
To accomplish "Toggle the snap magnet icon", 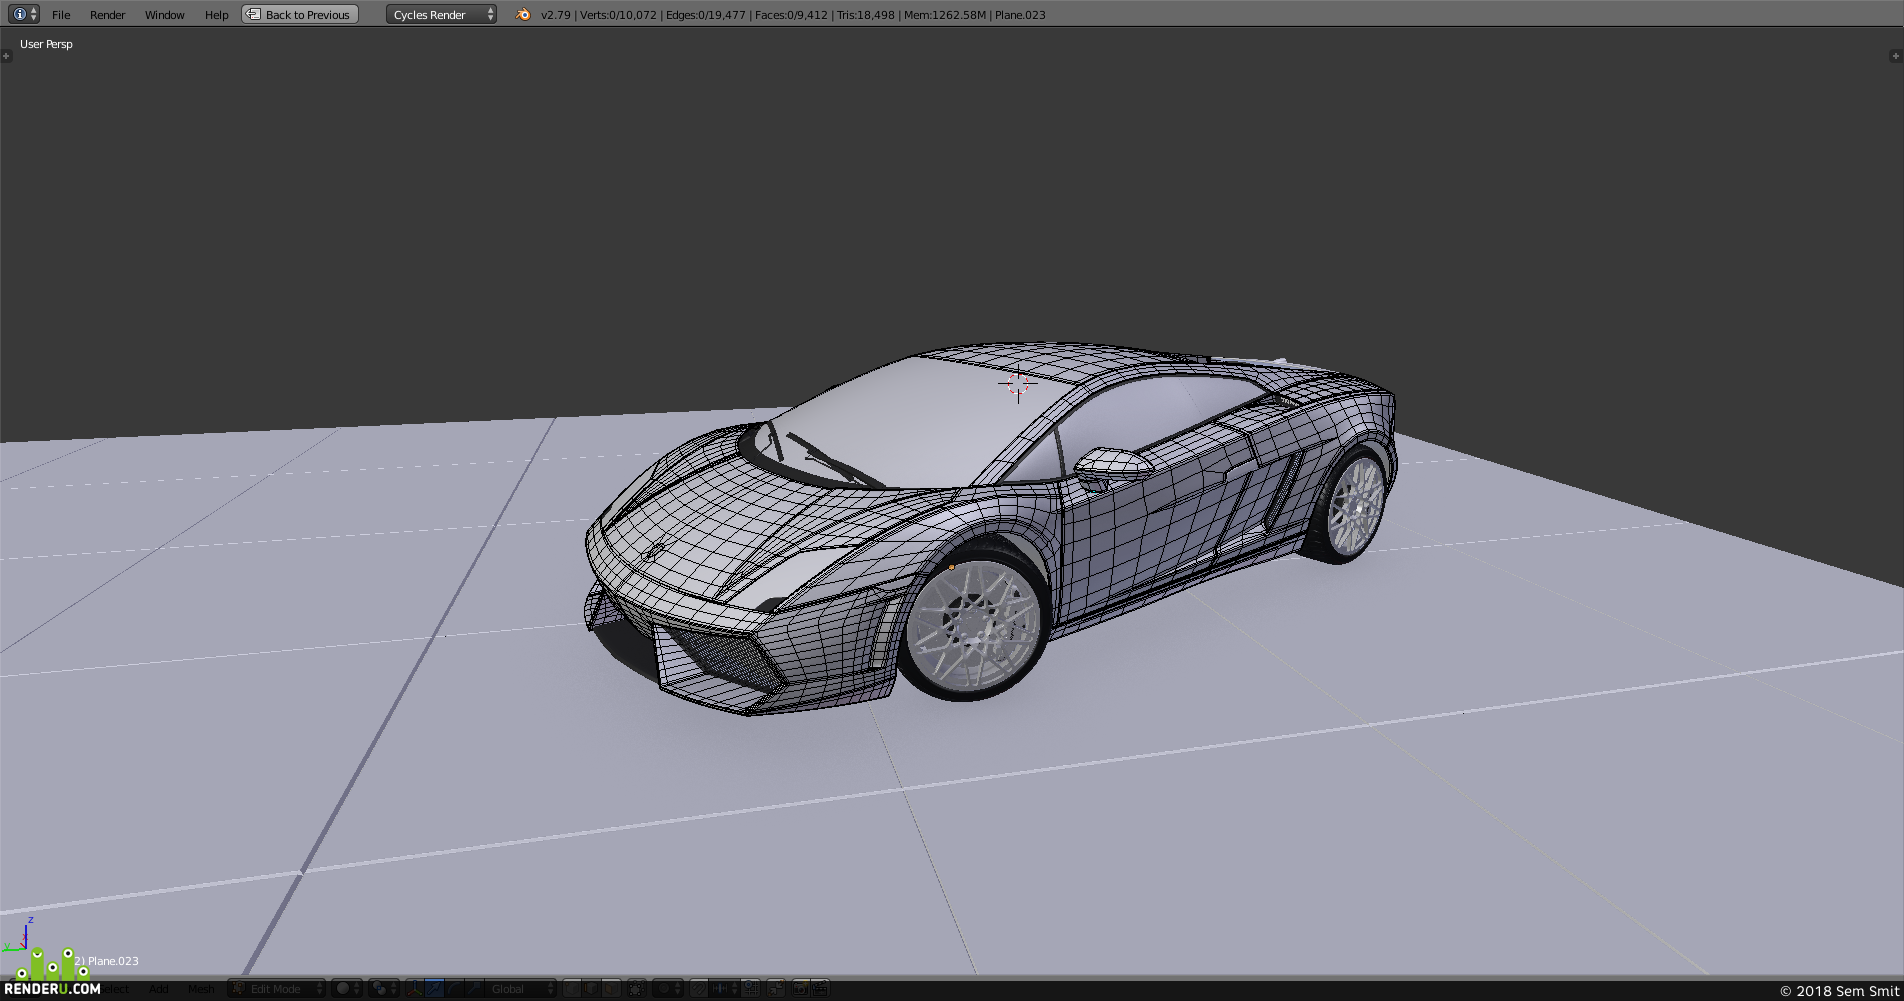I will coord(699,989).
